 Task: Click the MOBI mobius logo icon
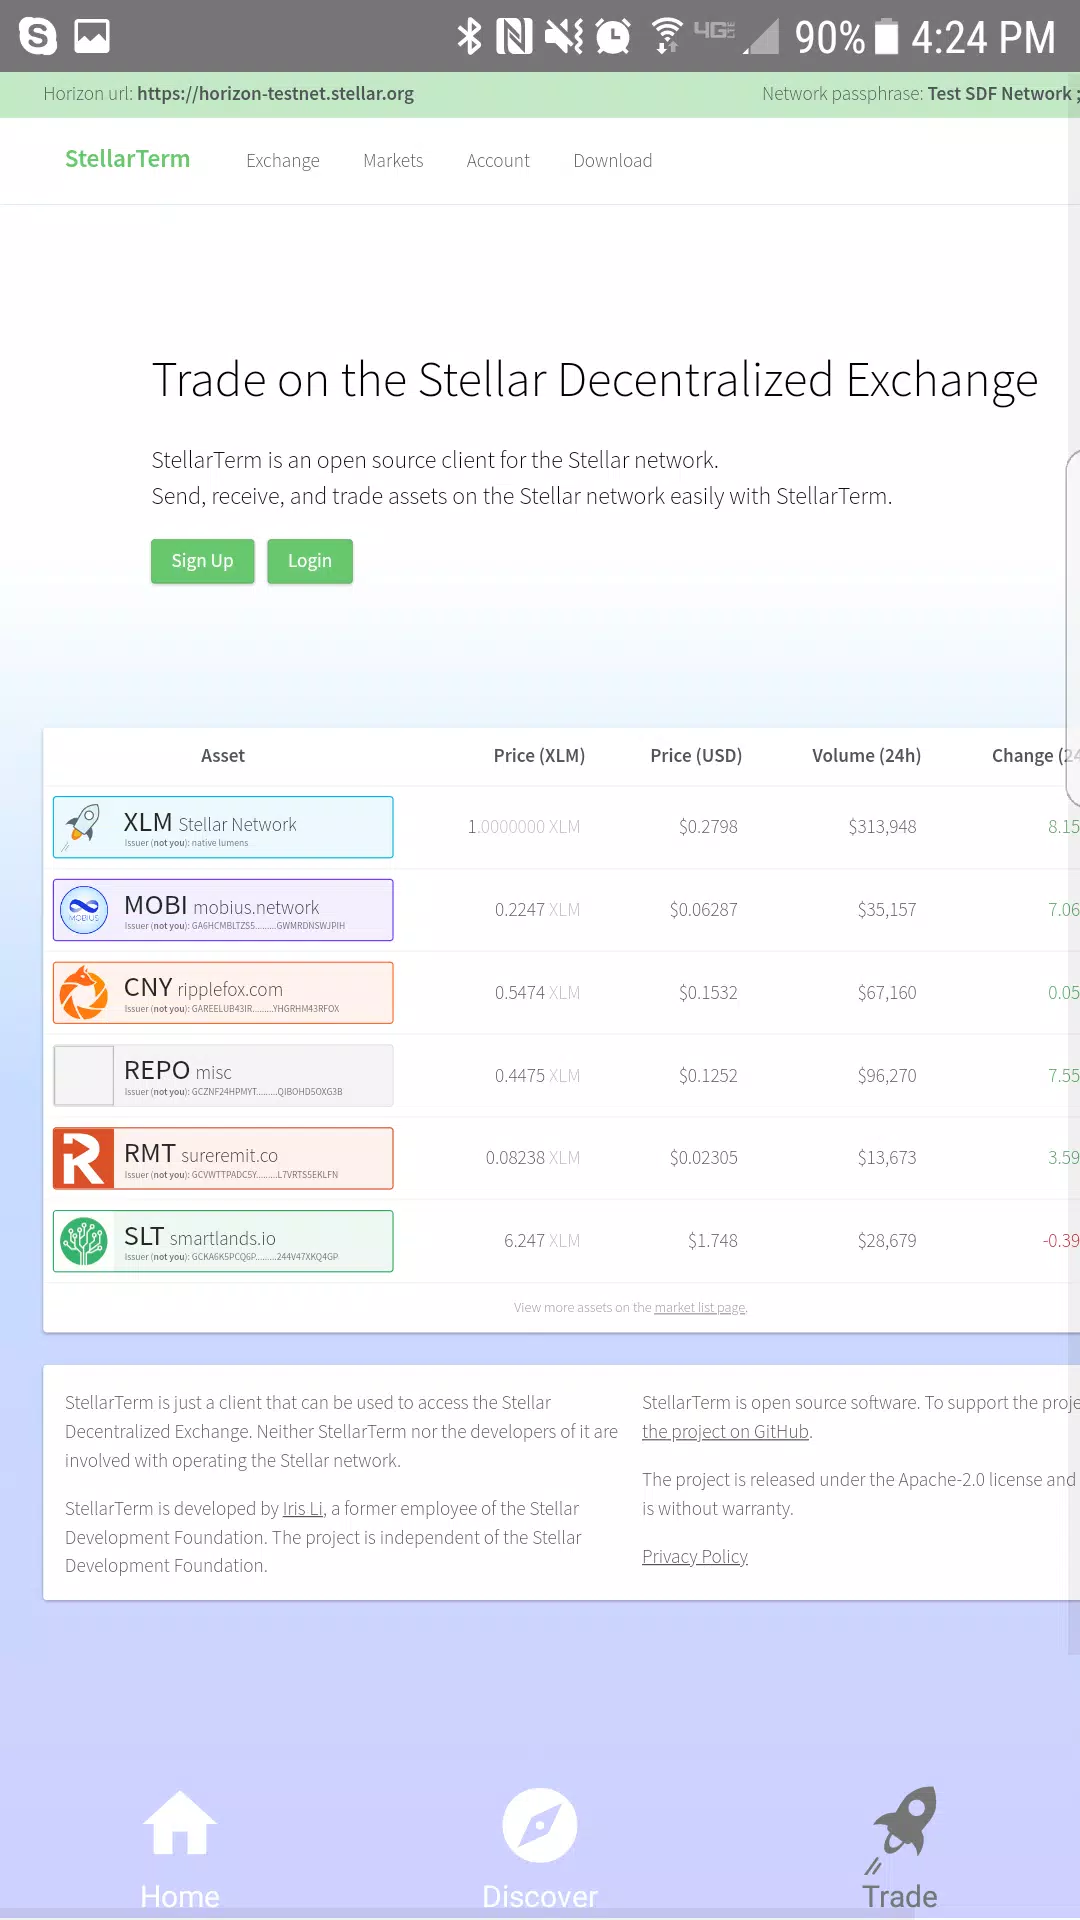click(84, 910)
